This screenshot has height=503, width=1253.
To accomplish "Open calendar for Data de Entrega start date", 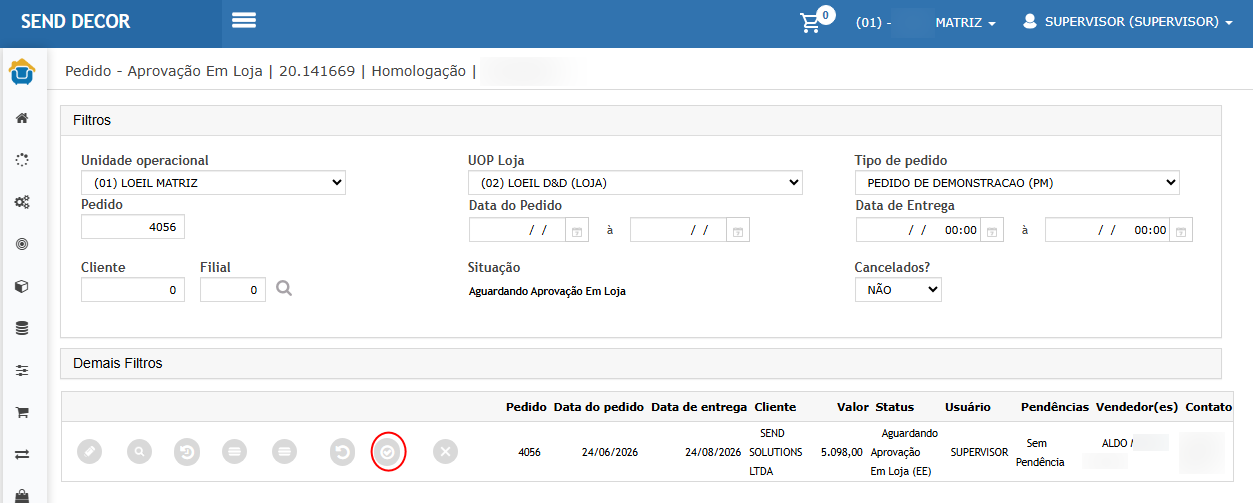I will (992, 230).
